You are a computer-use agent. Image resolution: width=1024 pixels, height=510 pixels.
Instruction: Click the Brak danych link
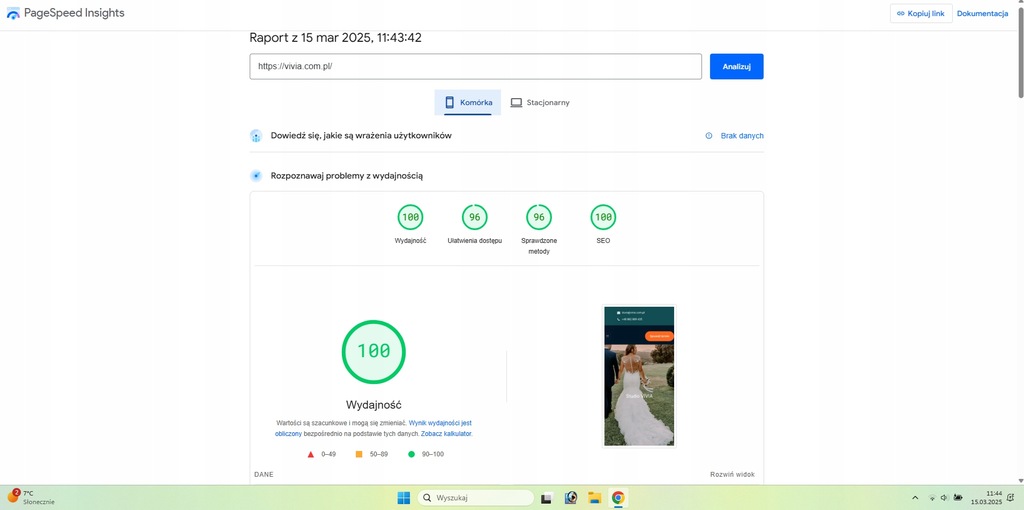tap(742, 136)
